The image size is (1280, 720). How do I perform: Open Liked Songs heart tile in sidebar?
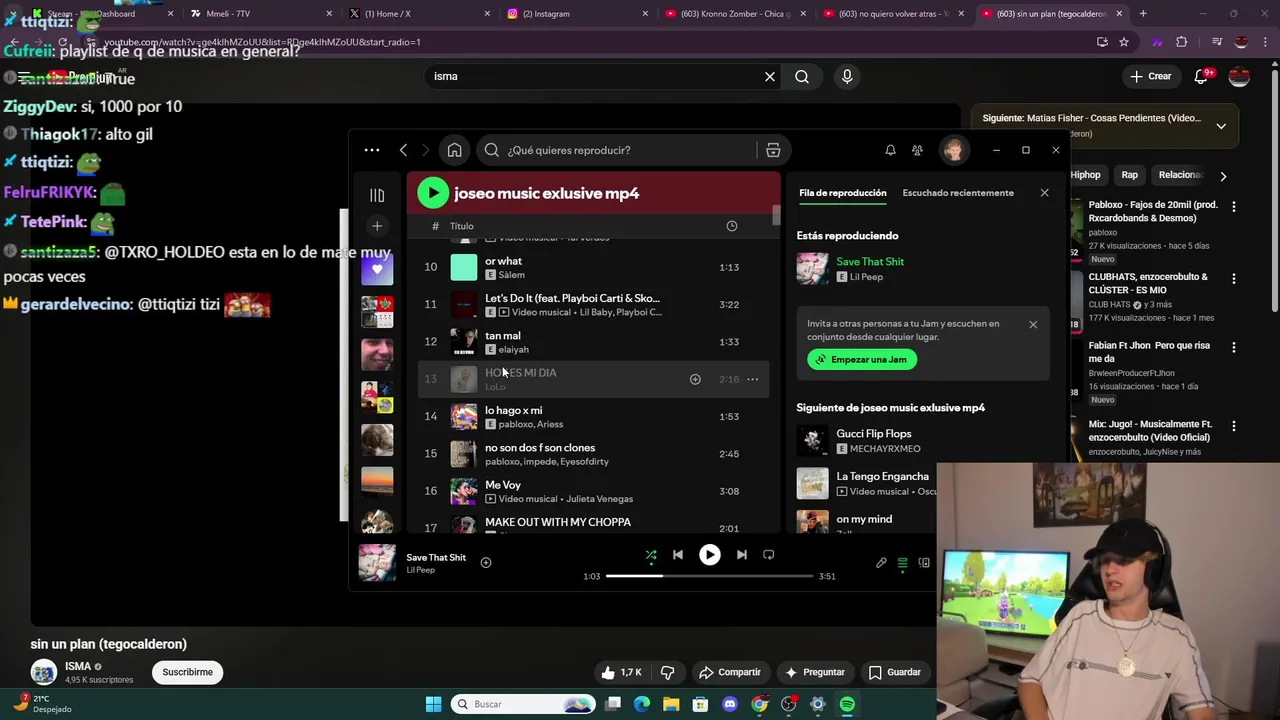(377, 269)
